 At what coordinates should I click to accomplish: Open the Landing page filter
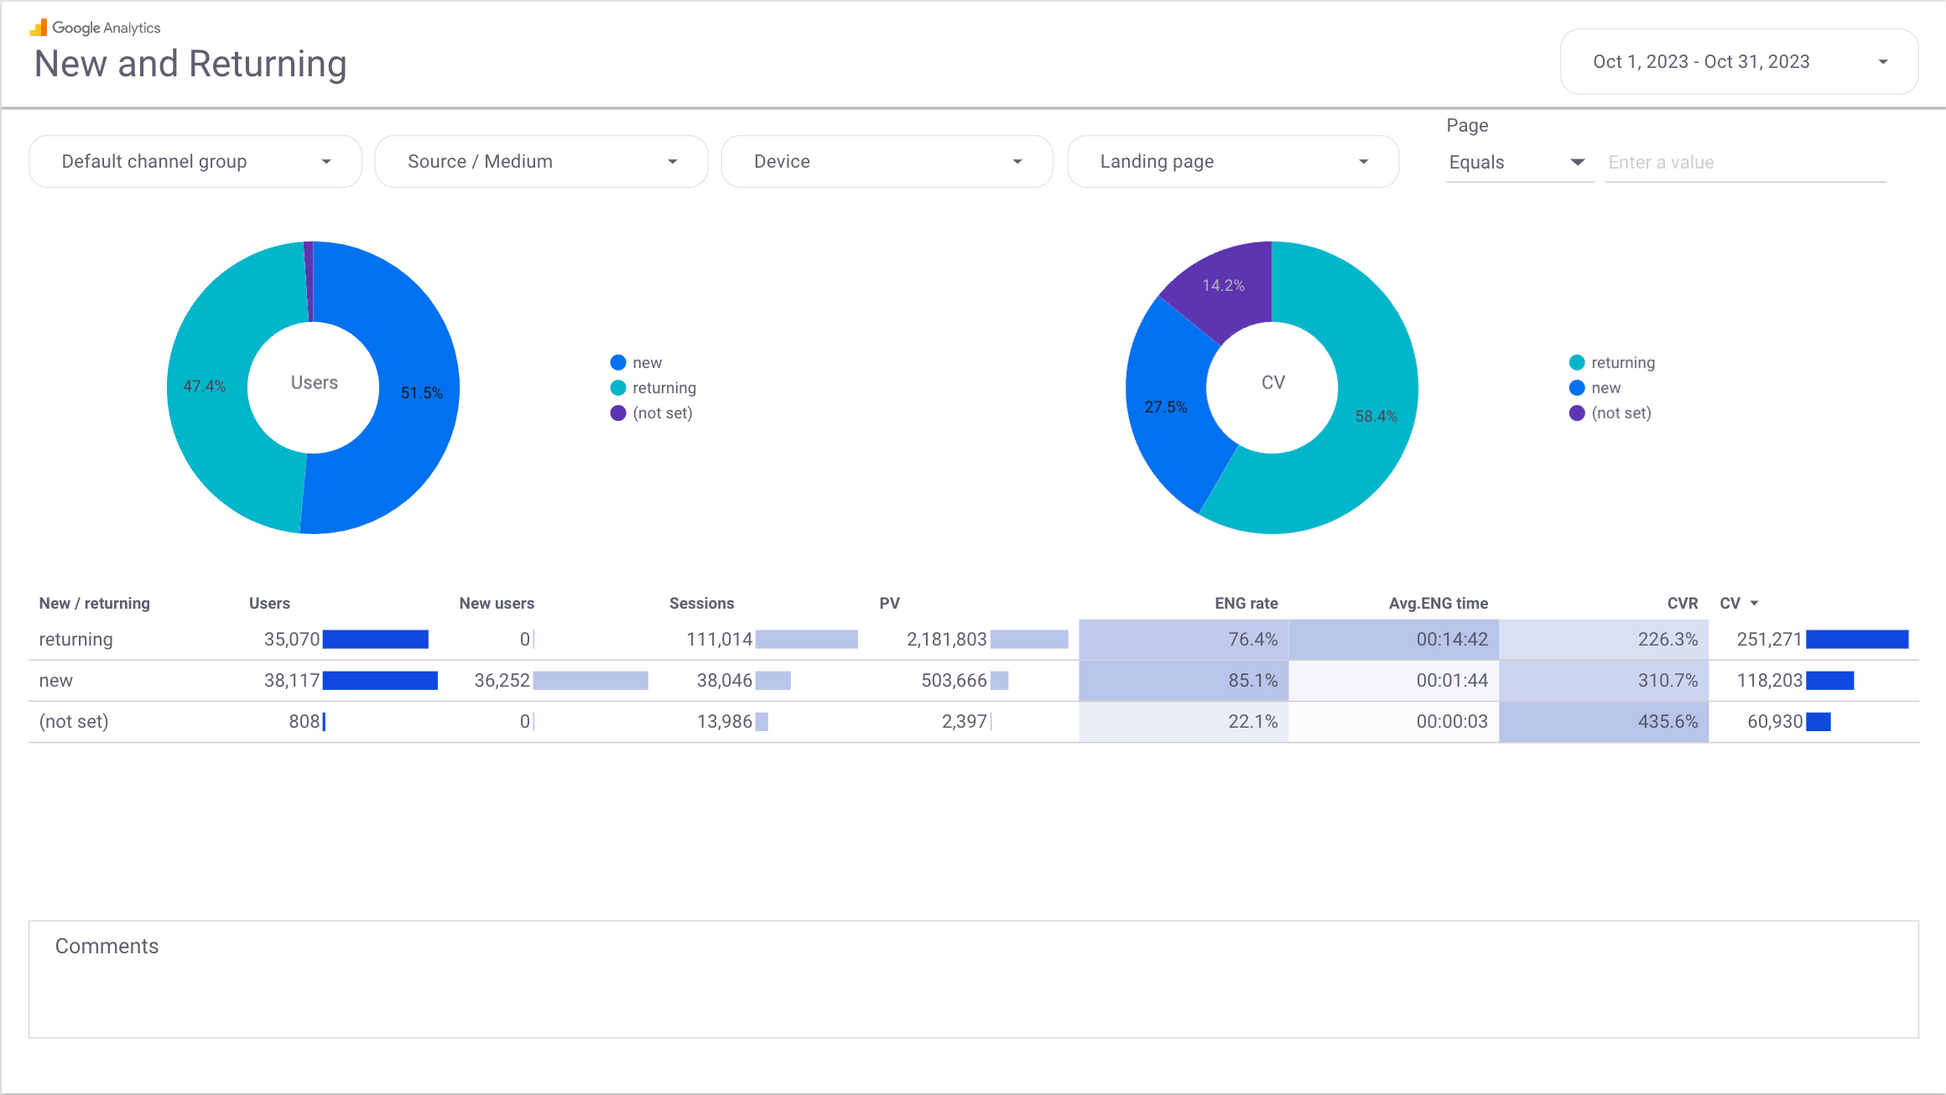point(1232,162)
